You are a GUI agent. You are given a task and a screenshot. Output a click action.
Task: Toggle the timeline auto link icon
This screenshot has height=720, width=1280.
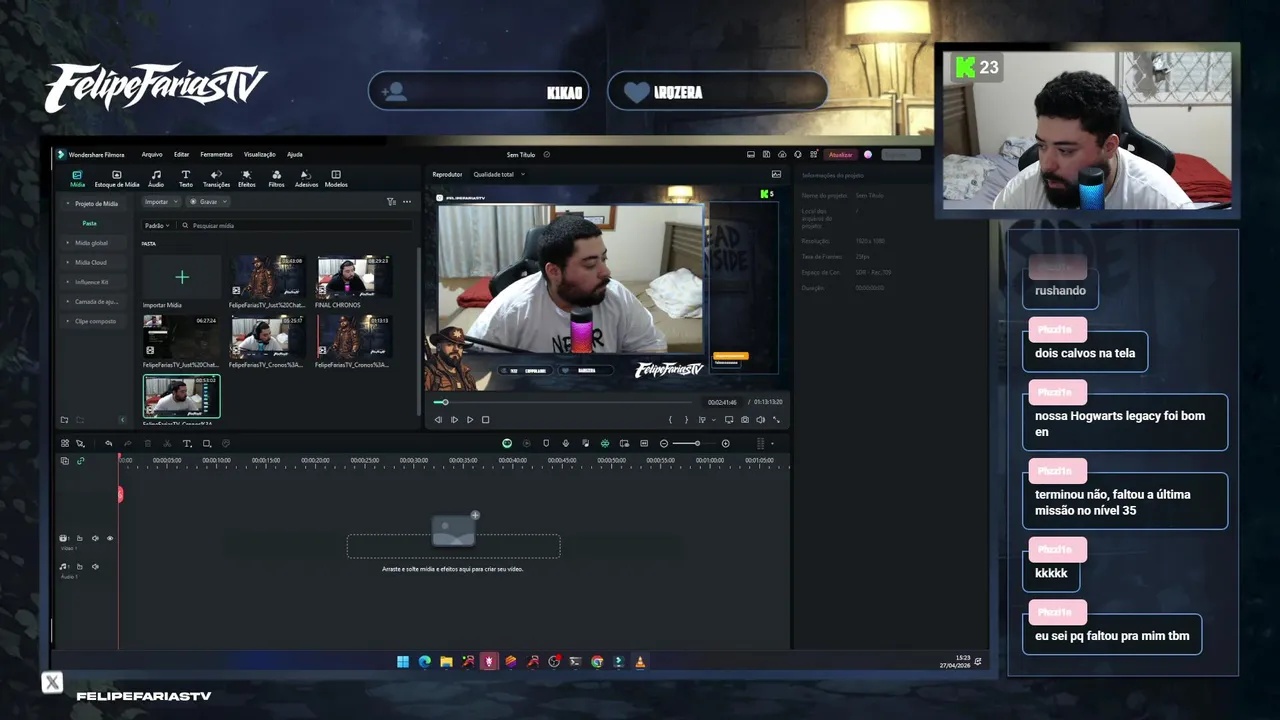(x=81, y=461)
